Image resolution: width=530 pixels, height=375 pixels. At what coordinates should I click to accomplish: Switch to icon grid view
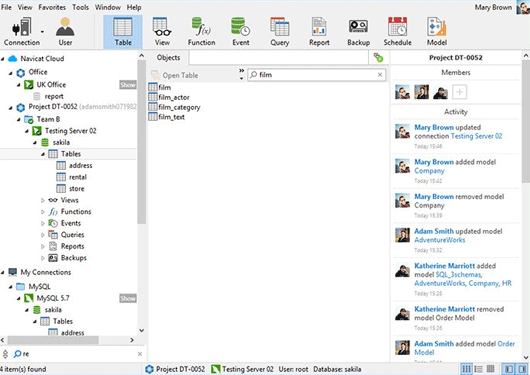tap(466, 369)
